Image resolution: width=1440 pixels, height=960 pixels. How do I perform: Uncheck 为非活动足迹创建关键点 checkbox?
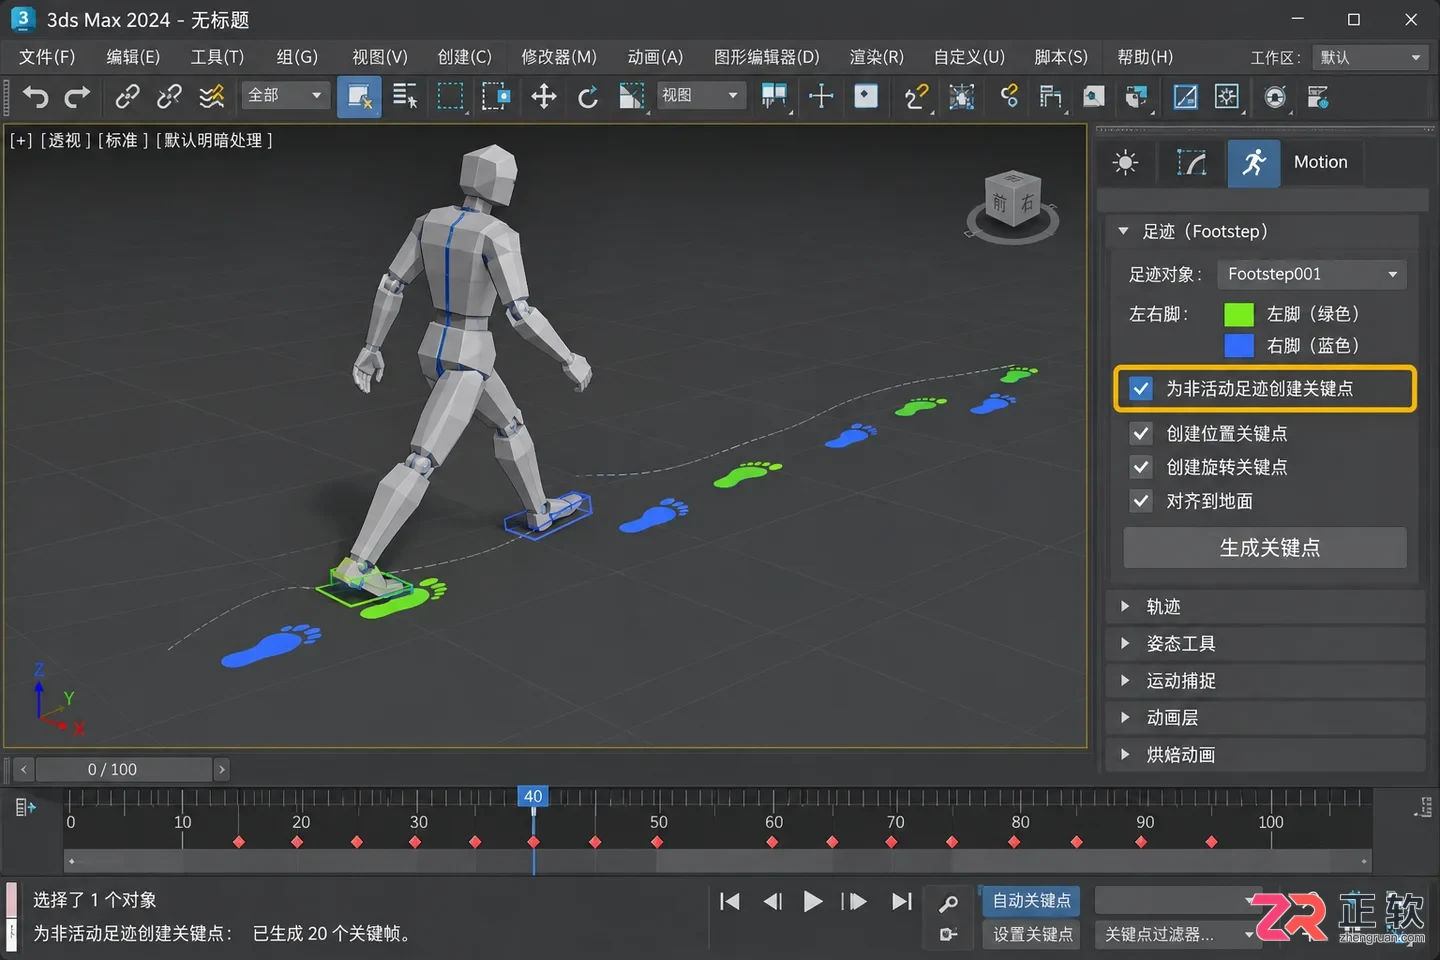(x=1141, y=389)
